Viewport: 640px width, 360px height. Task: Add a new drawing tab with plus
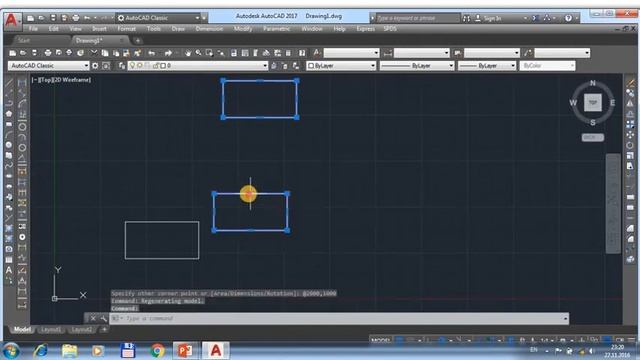(138, 40)
